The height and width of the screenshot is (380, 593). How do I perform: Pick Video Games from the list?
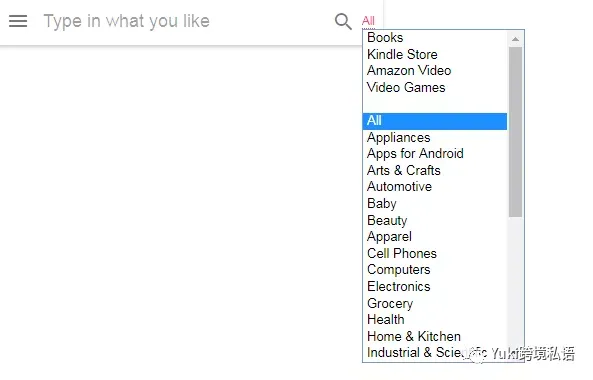[x=435, y=87]
